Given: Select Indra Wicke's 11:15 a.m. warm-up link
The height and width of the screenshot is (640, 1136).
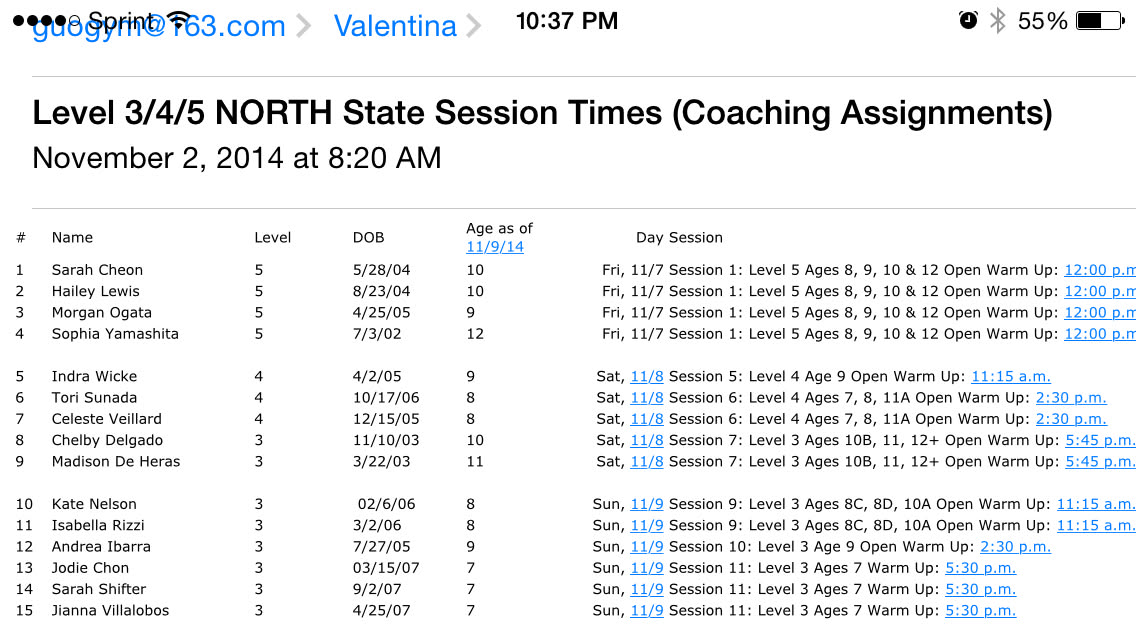Looking at the screenshot, I should [1011, 377].
